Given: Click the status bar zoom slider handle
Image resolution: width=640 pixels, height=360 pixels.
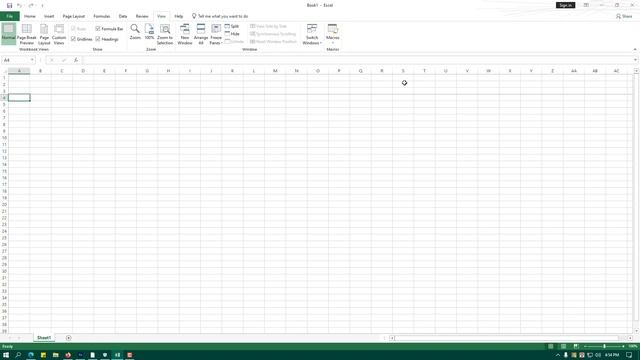Looking at the screenshot, I should point(604,347).
